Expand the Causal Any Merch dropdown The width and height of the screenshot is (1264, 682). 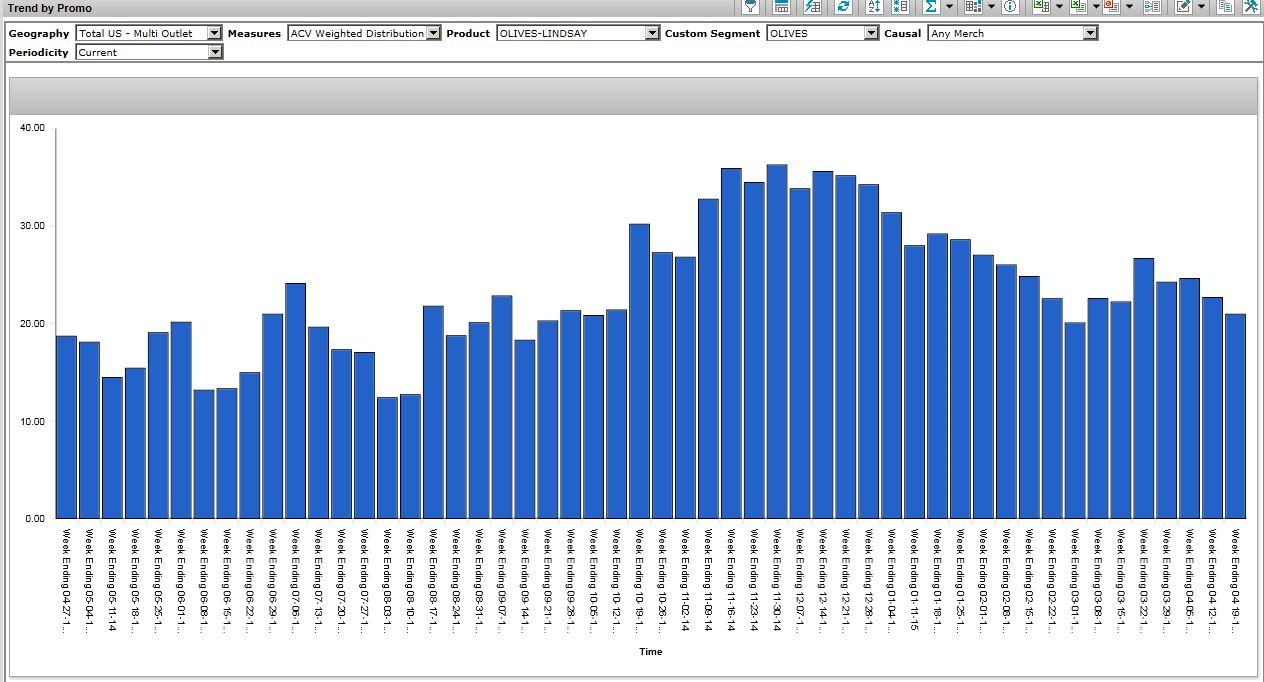point(1090,33)
